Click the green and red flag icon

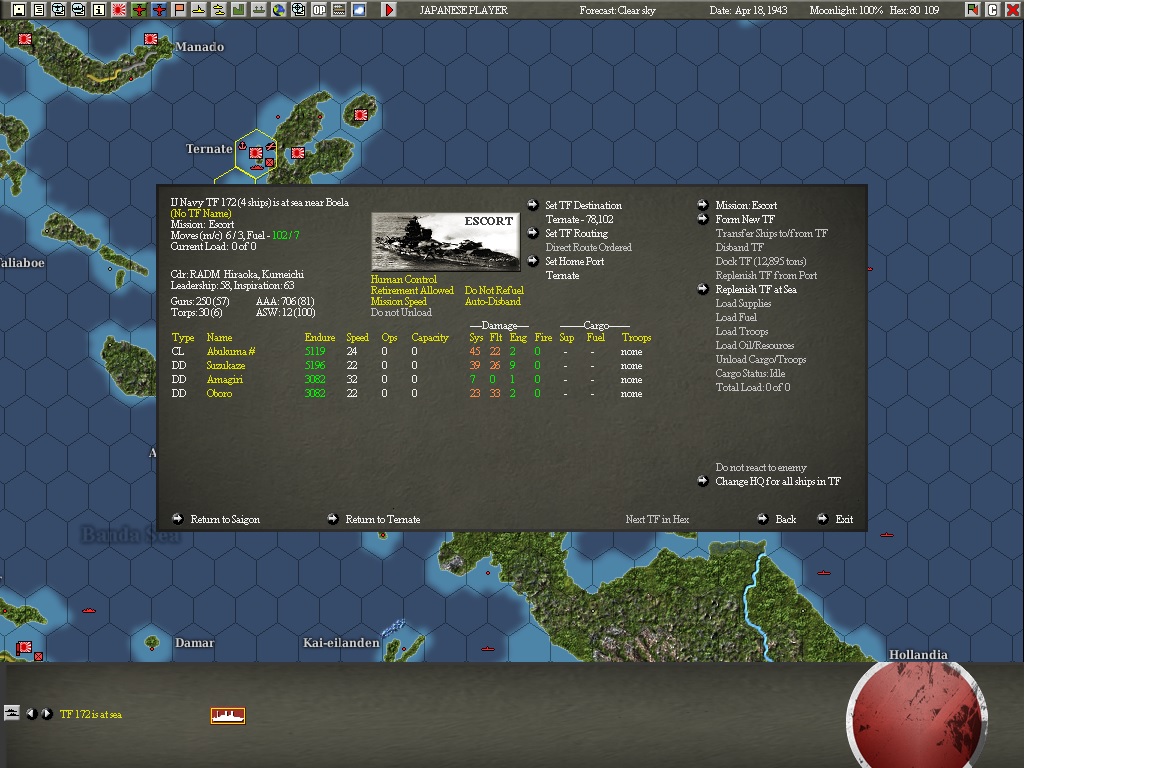click(973, 10)
